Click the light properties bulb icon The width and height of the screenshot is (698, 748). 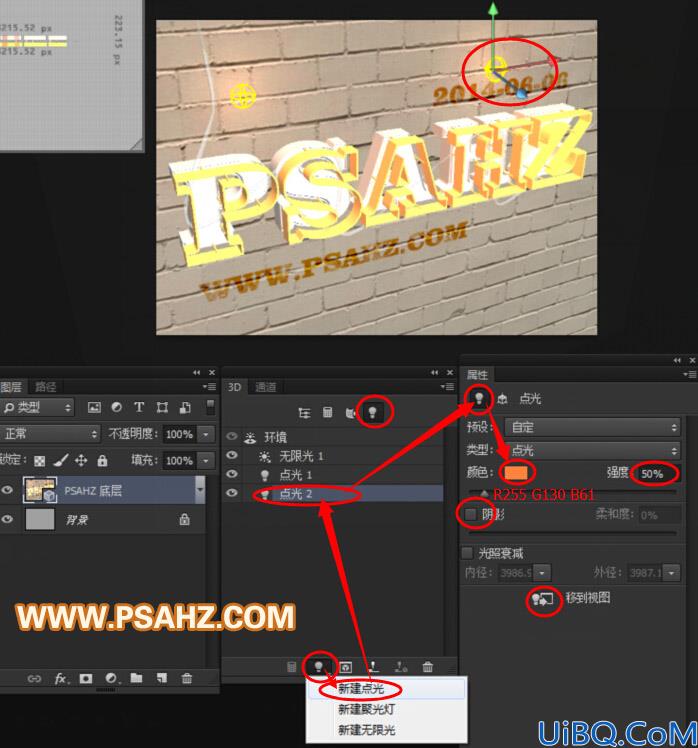click(x=479, y=398)
